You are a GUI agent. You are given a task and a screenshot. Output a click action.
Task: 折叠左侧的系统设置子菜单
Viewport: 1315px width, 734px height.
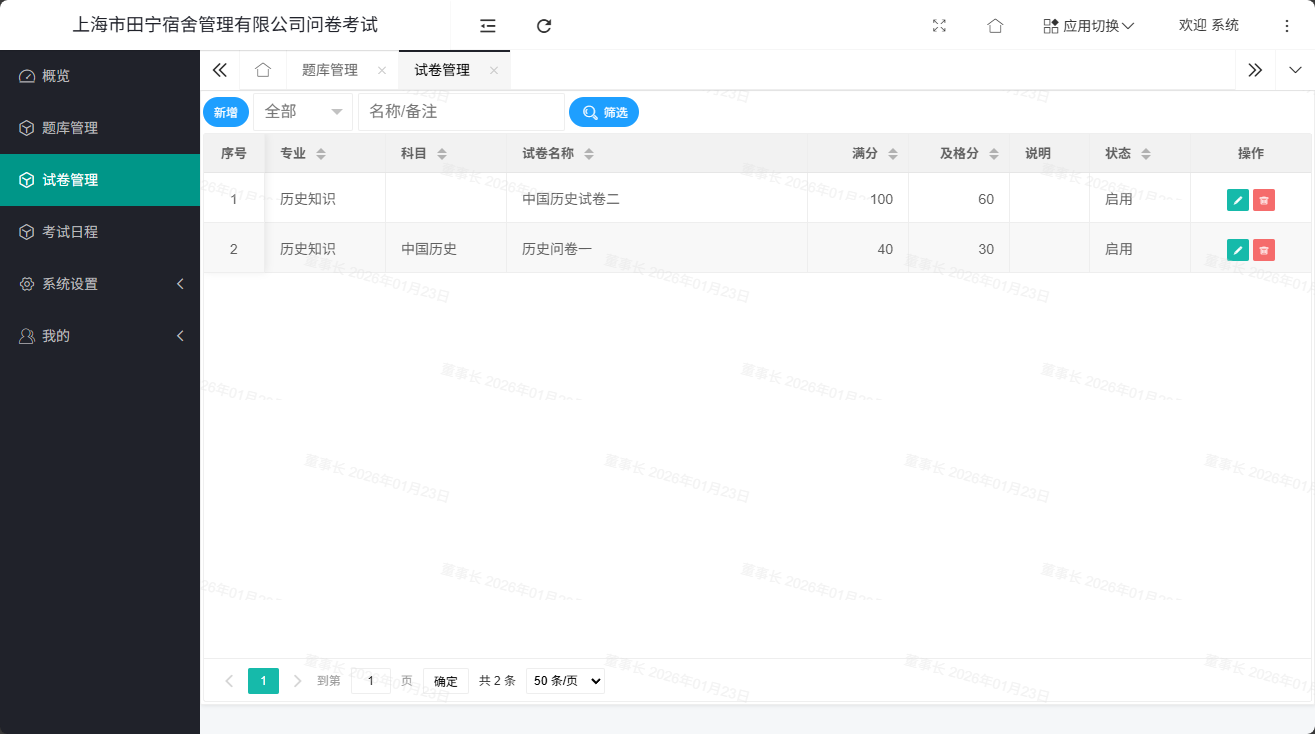pyautogui.click(x=100, y=283)
